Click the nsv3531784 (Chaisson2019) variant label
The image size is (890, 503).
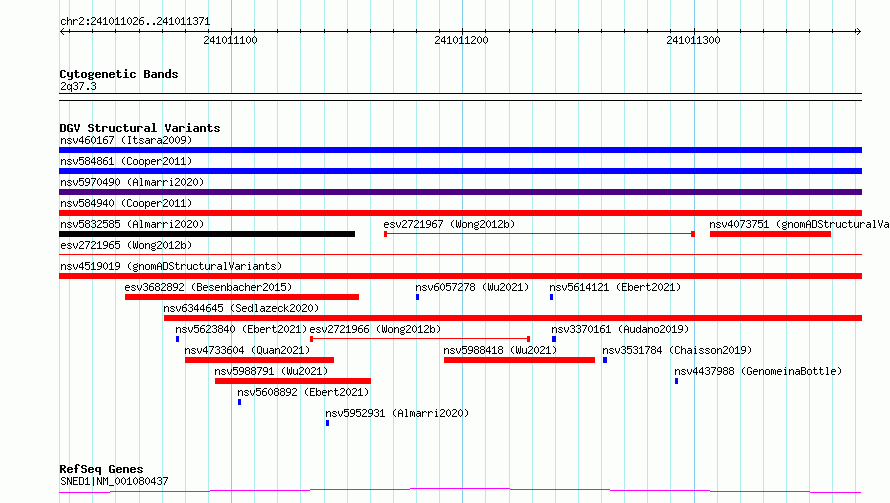pos(677,350)
